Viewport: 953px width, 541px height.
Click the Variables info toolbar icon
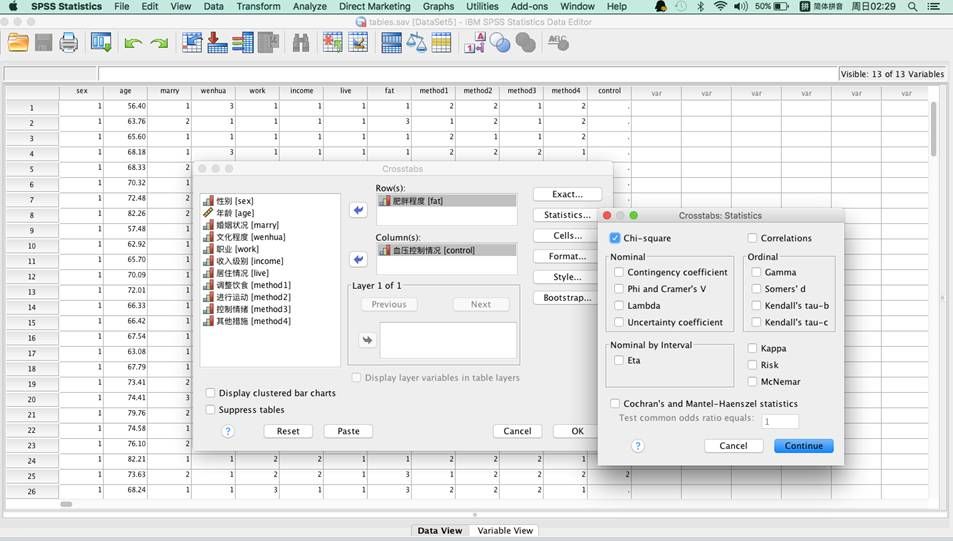click(x=243, y=43)
